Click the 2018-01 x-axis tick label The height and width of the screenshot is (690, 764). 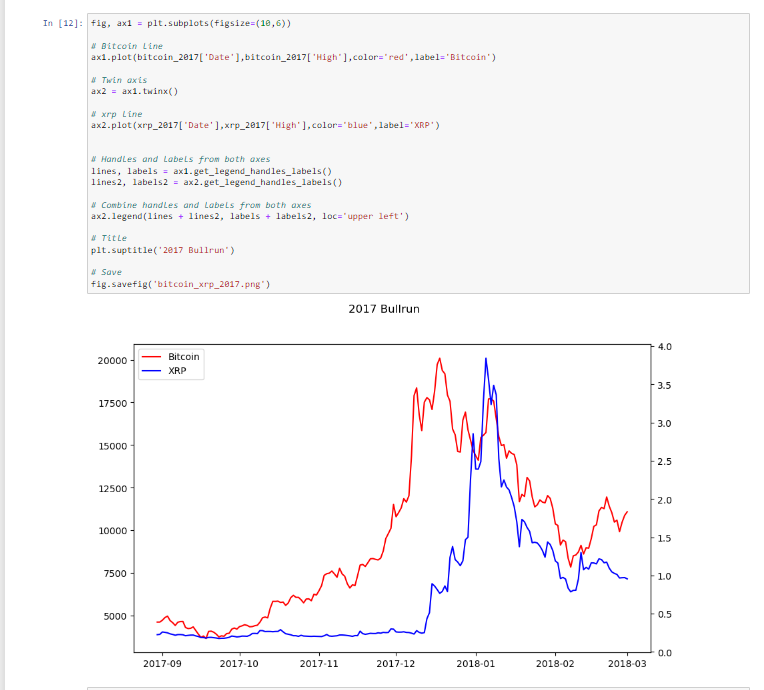pyautogui.click(x=475, y=663)
